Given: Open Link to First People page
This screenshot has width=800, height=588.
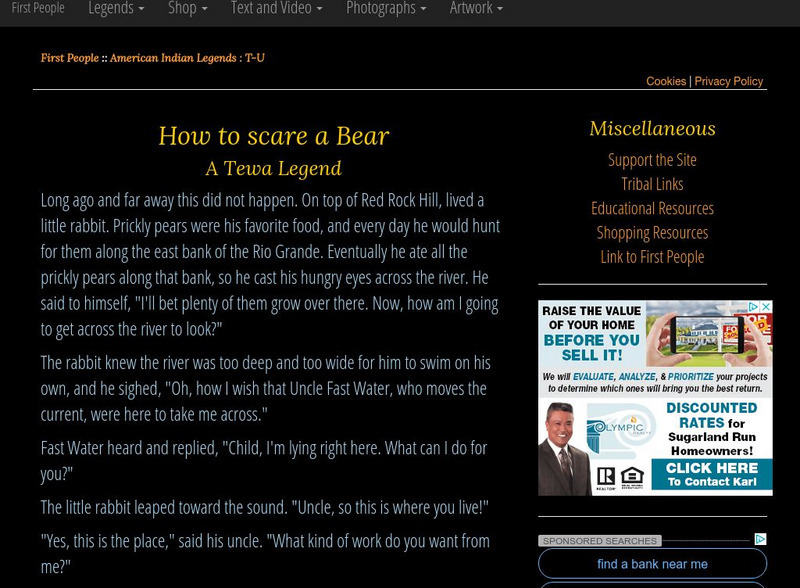Looking at the screenshot, I should tap(652, 257).
